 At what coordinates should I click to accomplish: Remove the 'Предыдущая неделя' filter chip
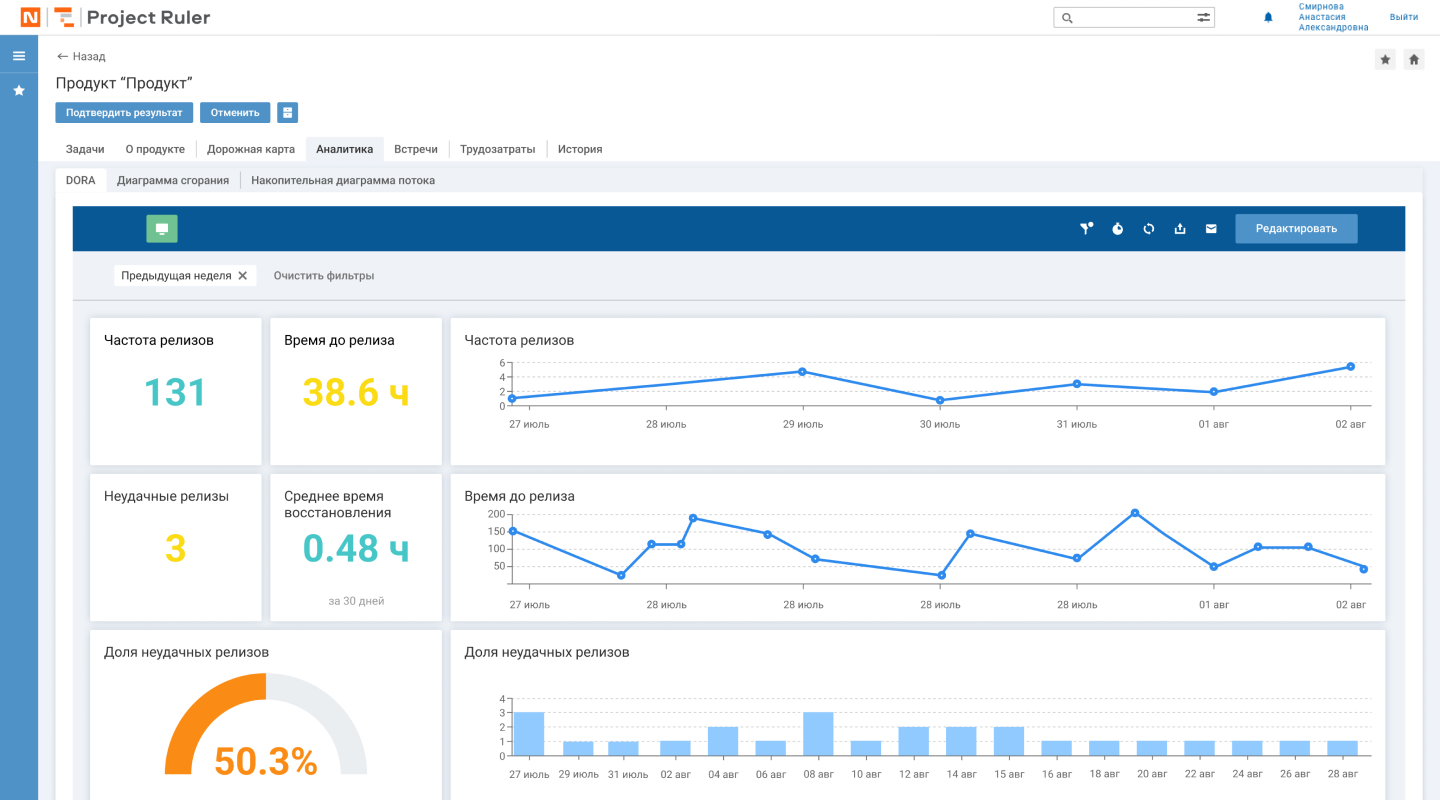(x=242, y=276)
